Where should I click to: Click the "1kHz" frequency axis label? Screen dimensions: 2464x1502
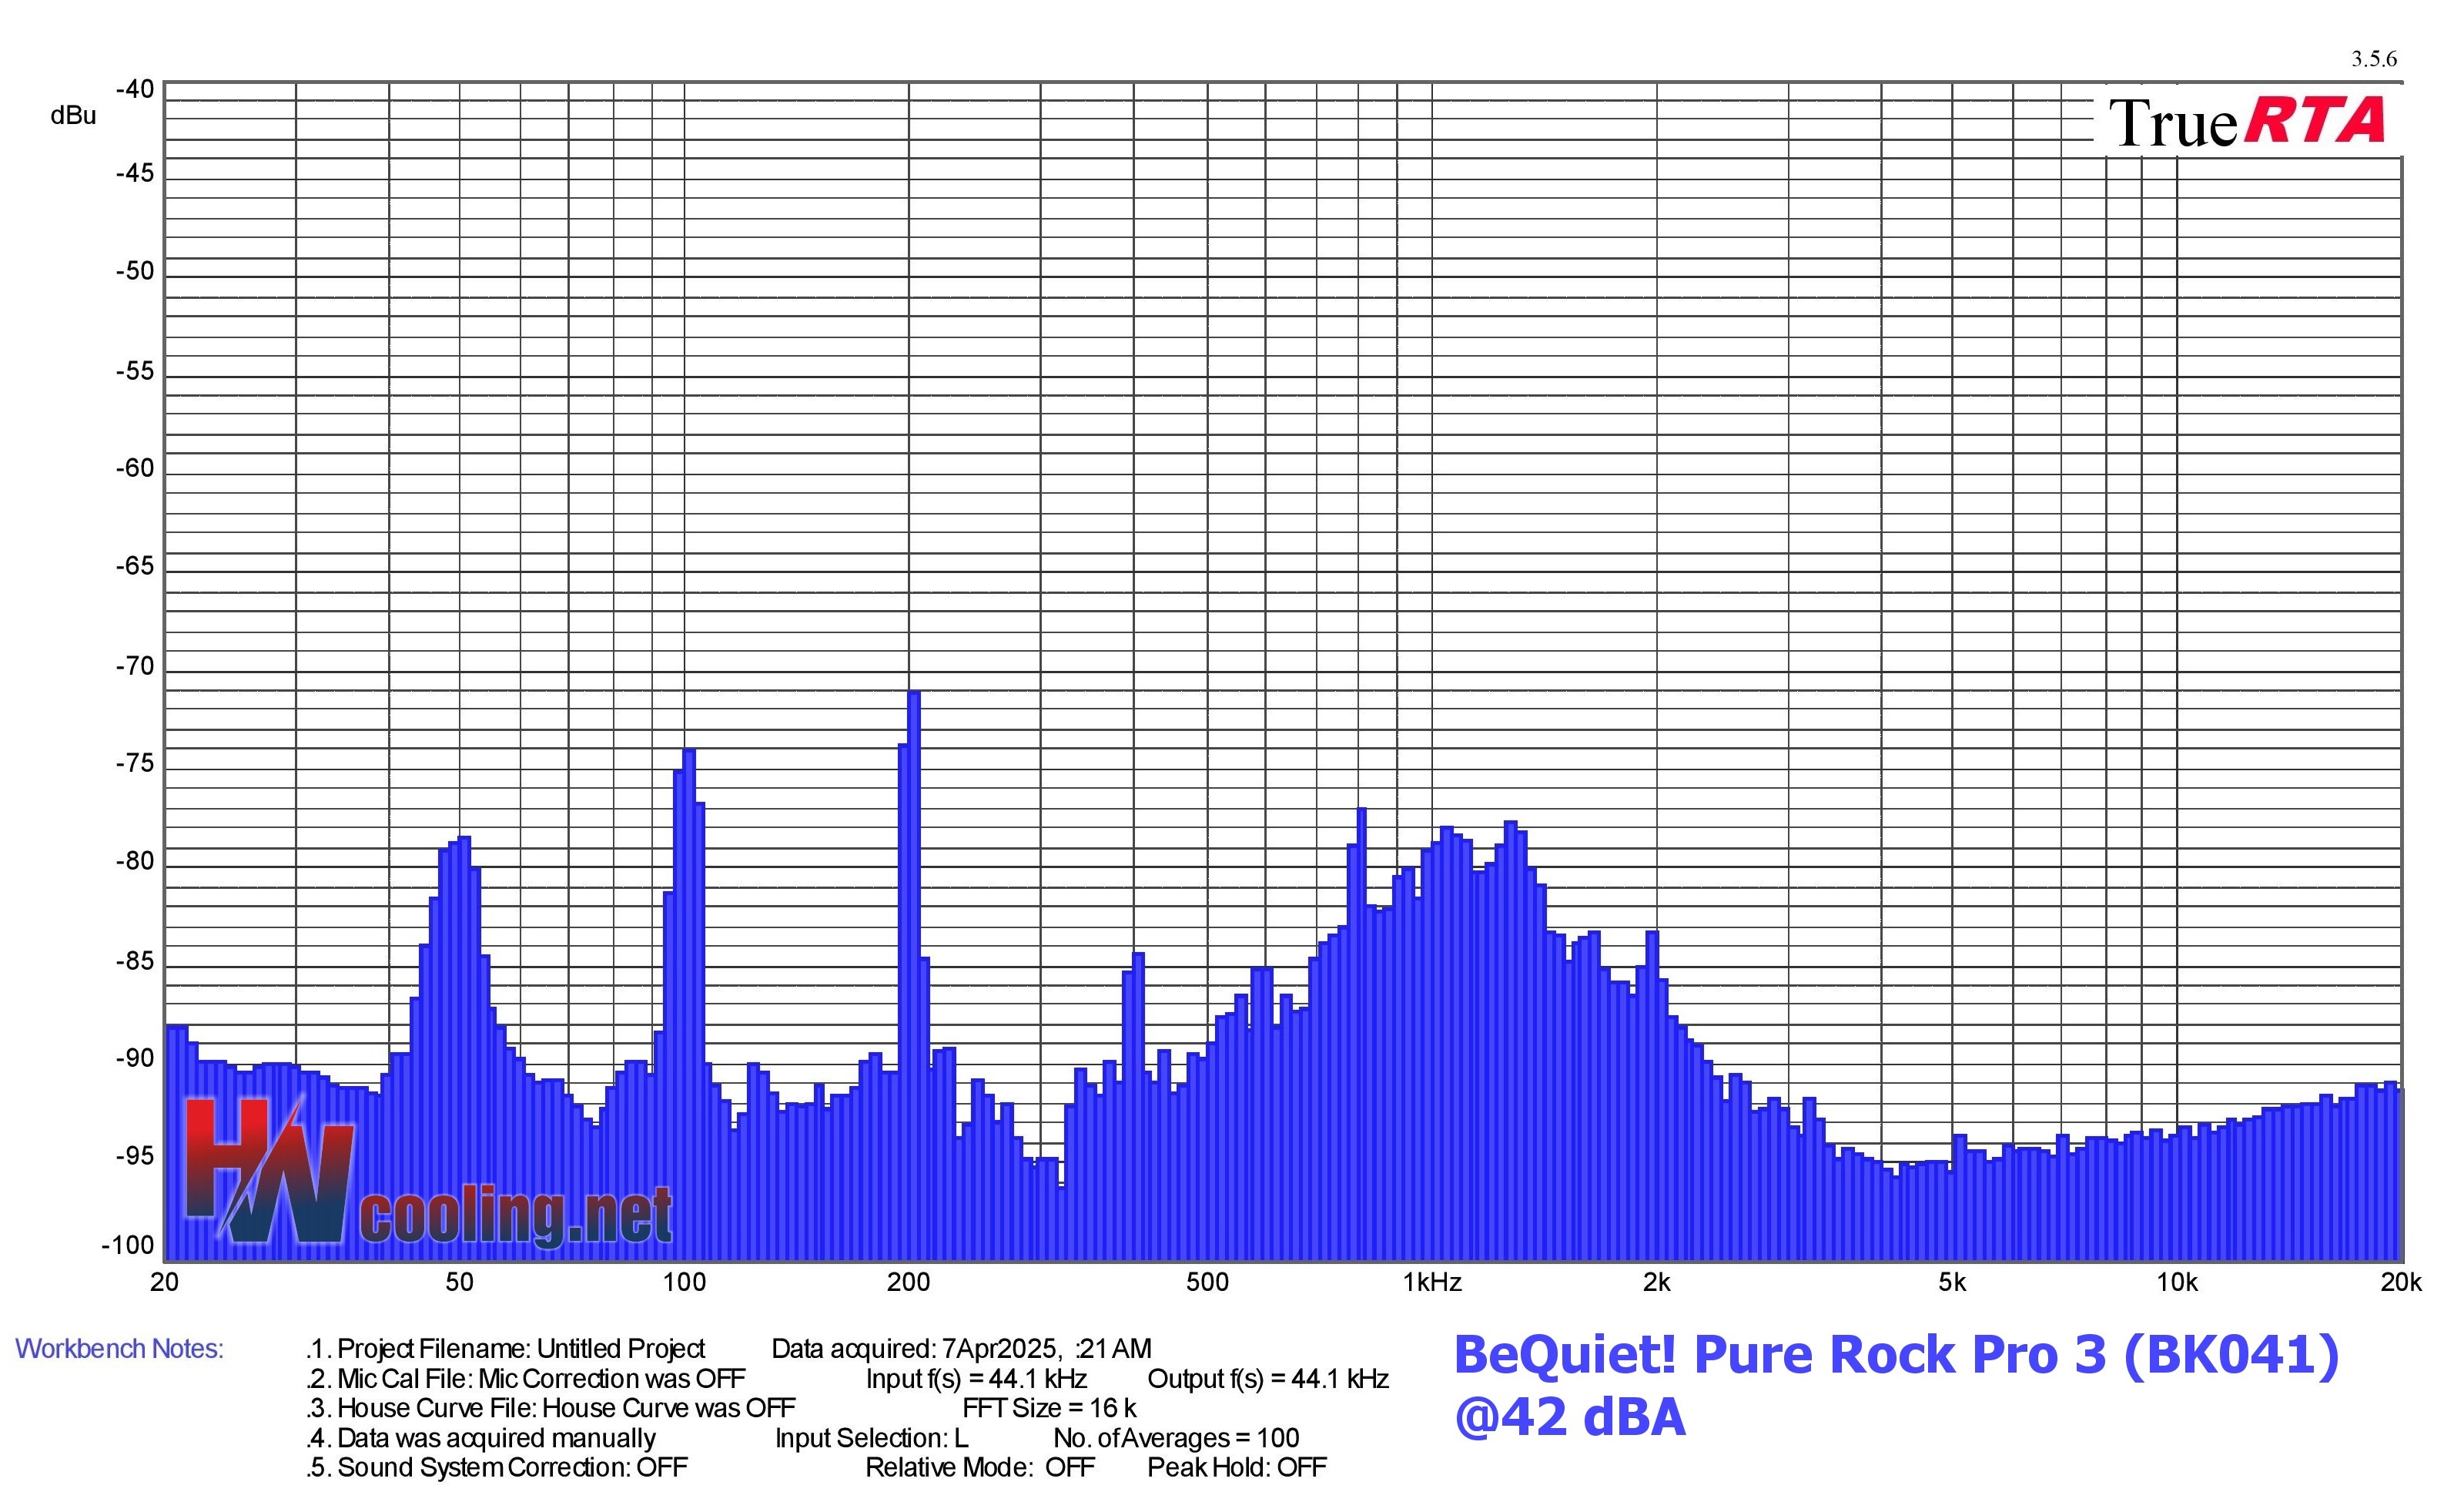tap(1432, 1282)
